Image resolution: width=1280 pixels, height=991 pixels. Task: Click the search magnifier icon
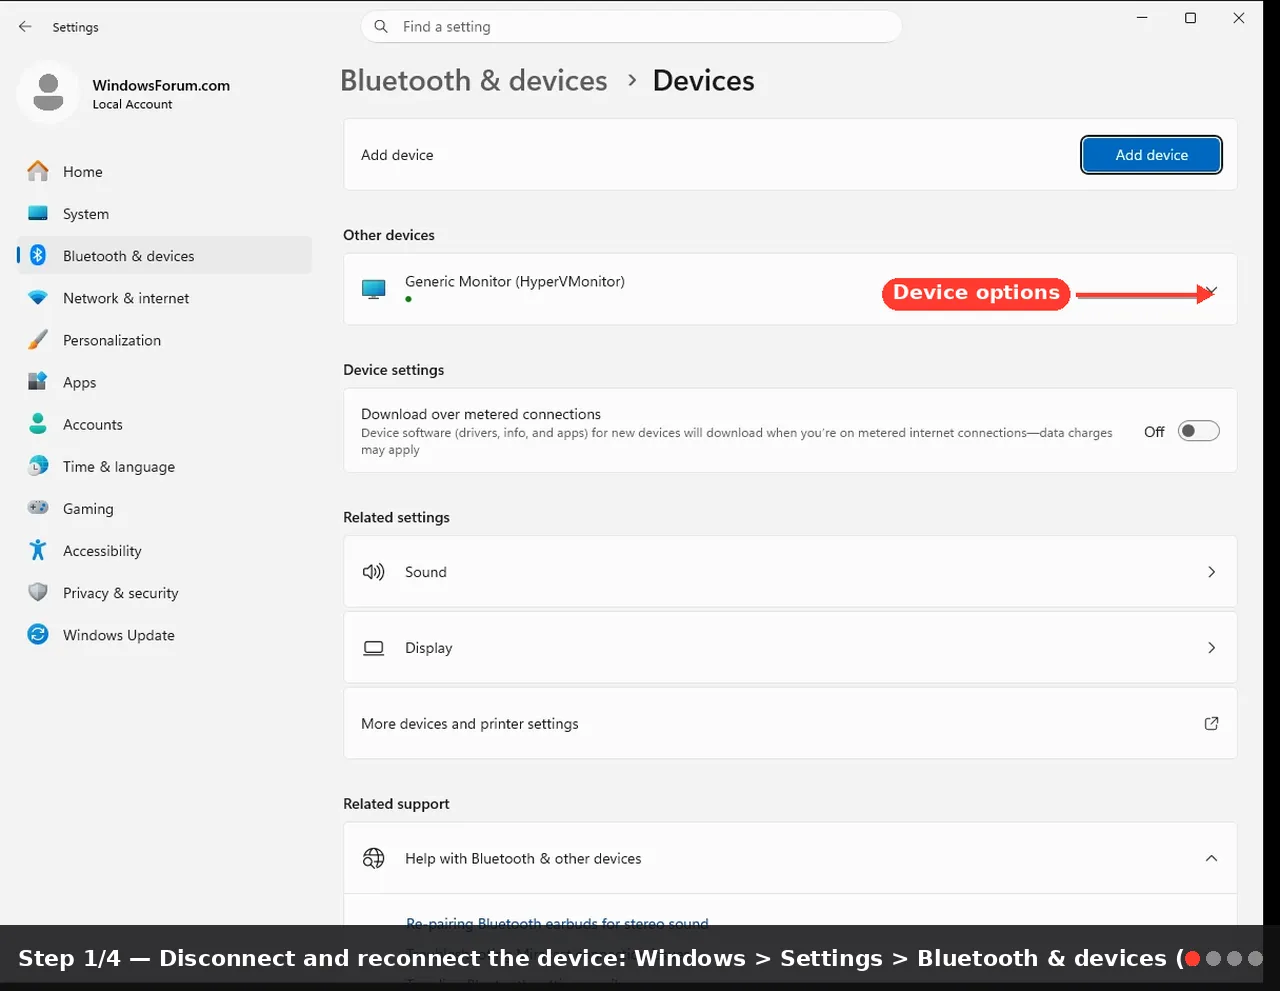[381, 27]
